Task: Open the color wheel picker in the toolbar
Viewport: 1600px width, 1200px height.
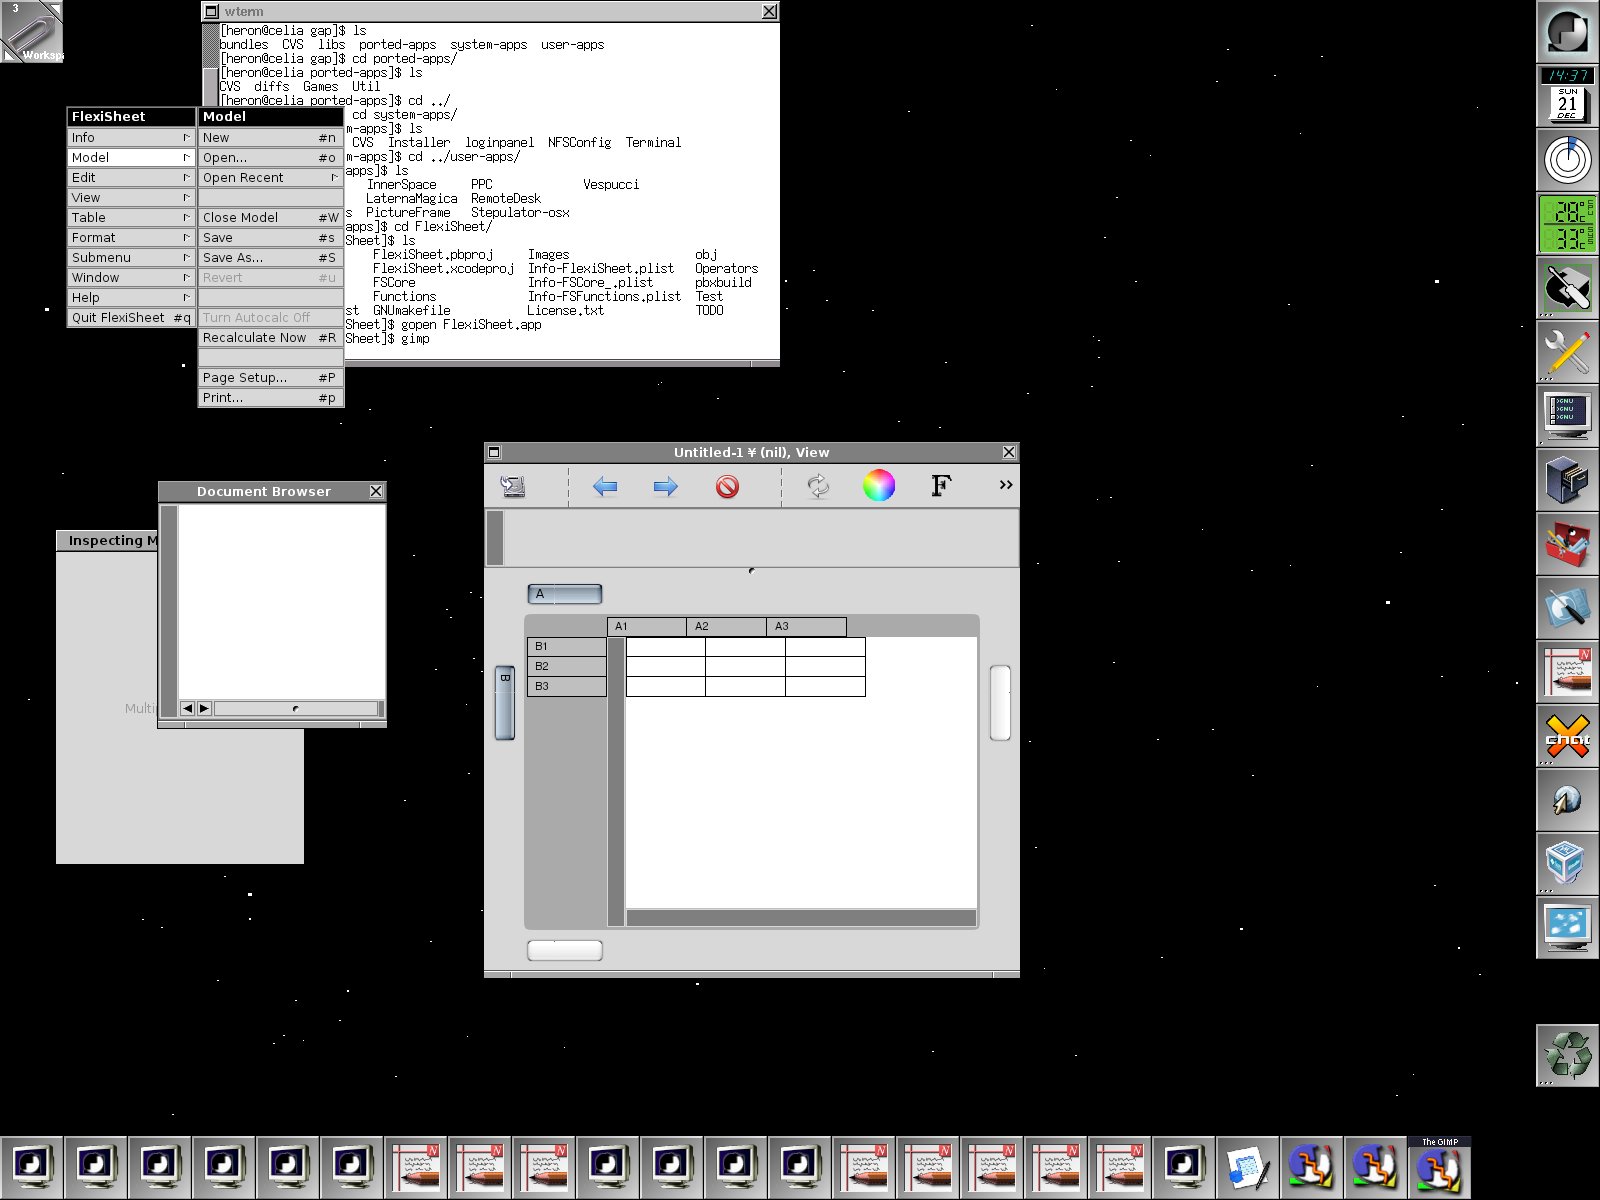Action: click(879, 486)
